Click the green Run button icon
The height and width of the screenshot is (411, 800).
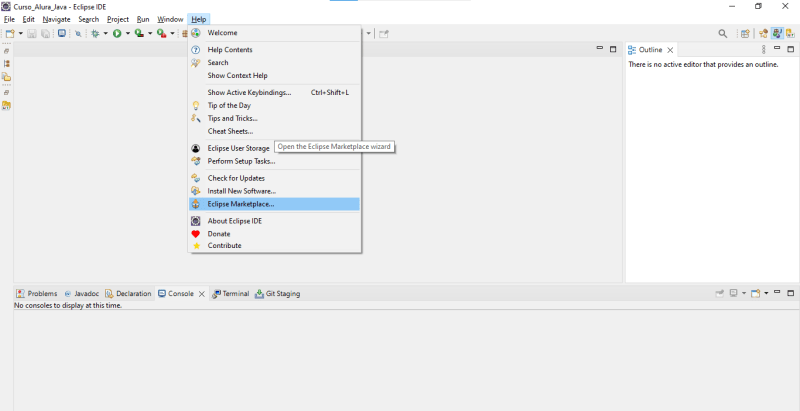tap(117, 34)
